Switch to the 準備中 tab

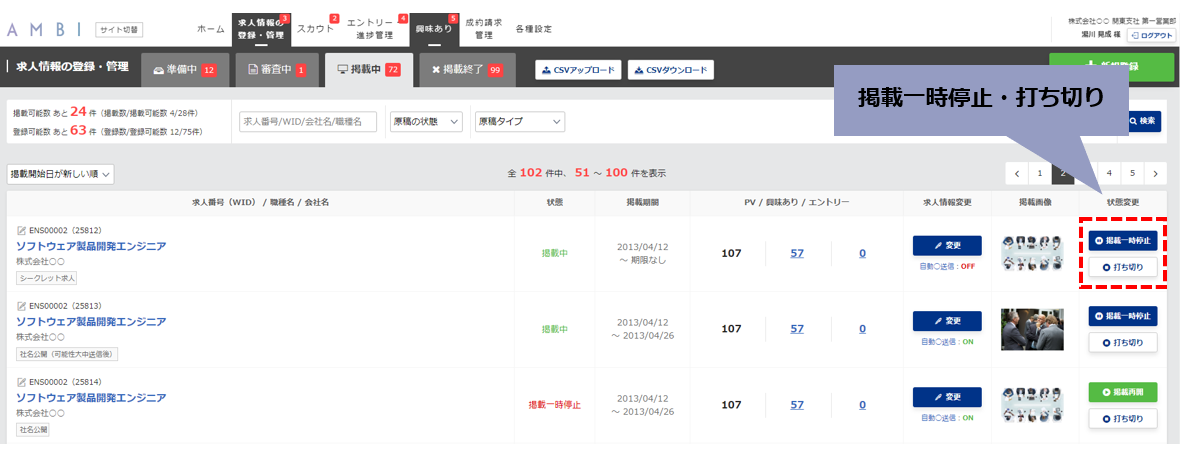coord(185,70)
